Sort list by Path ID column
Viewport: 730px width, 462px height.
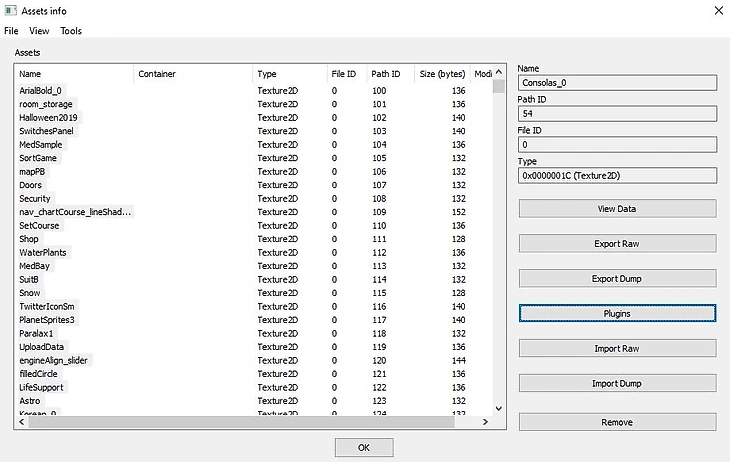(x=389, y=74)
